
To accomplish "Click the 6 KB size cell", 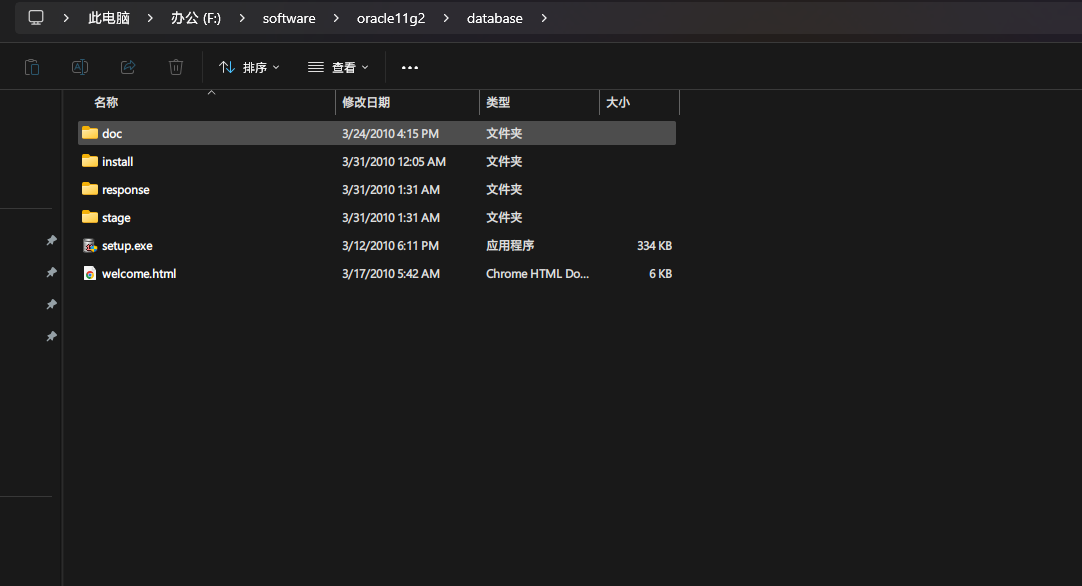I will point(660,274).
